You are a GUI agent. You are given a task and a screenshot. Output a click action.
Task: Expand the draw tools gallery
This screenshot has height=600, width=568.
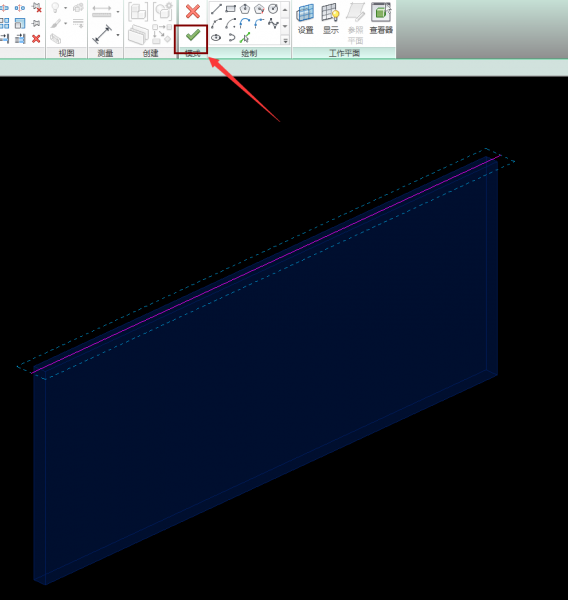pyautogui.click(x=285, y=40)
